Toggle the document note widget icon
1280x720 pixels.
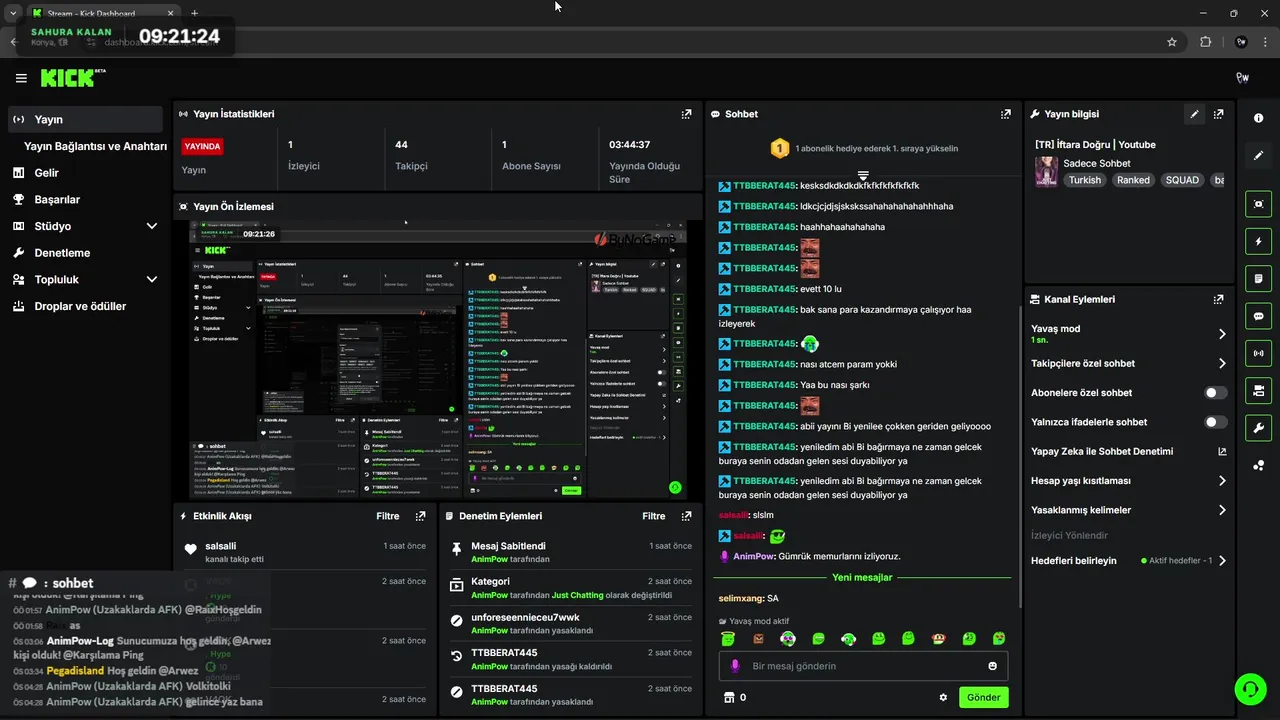point(1258,278)
